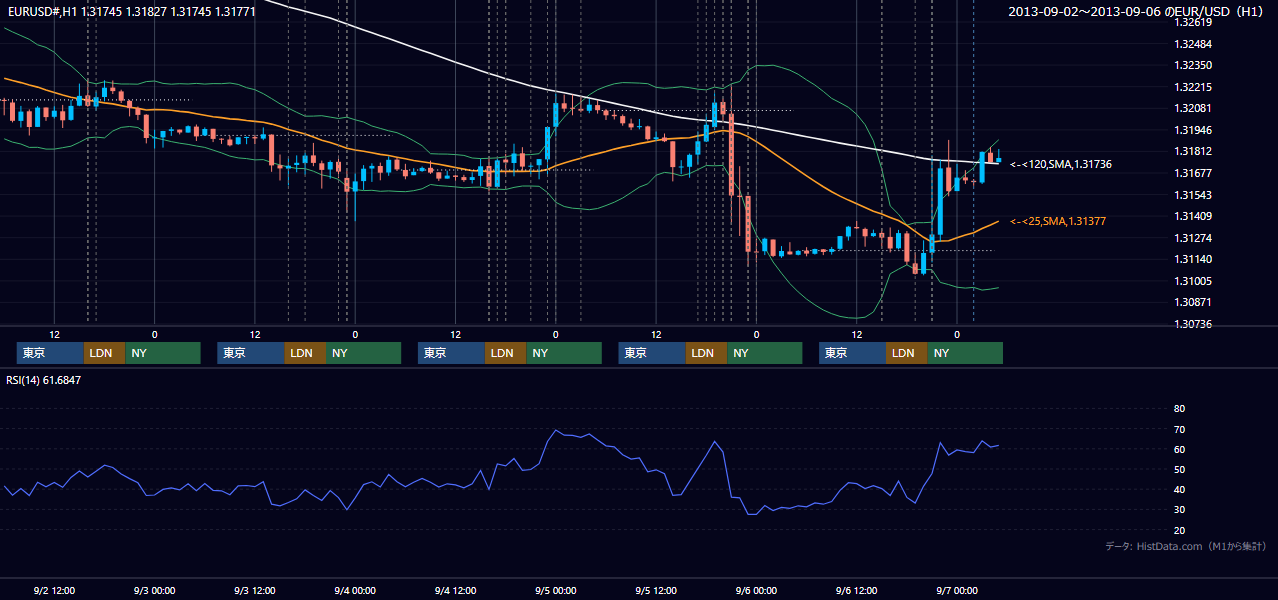Click price axis label 1.31274

point(1193,238)
